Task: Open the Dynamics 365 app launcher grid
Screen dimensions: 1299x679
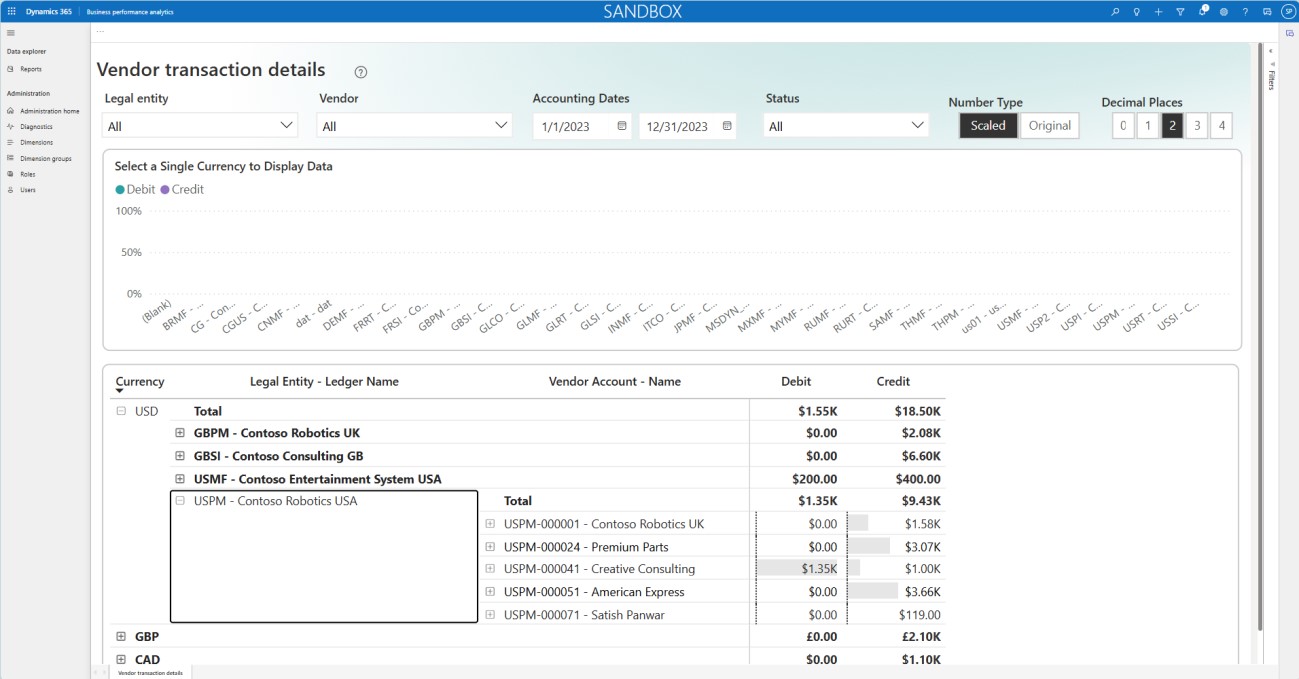Action: tap(12, 12)
